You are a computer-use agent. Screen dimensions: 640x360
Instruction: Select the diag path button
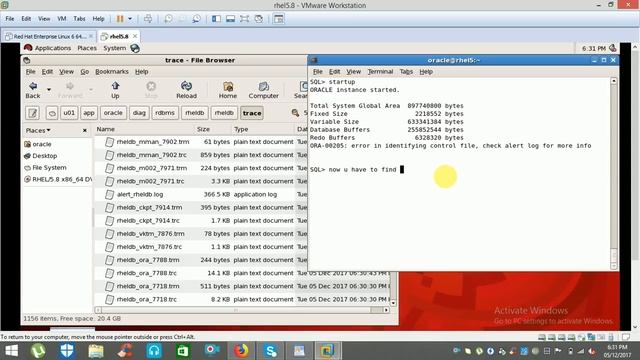coord(139,113)
